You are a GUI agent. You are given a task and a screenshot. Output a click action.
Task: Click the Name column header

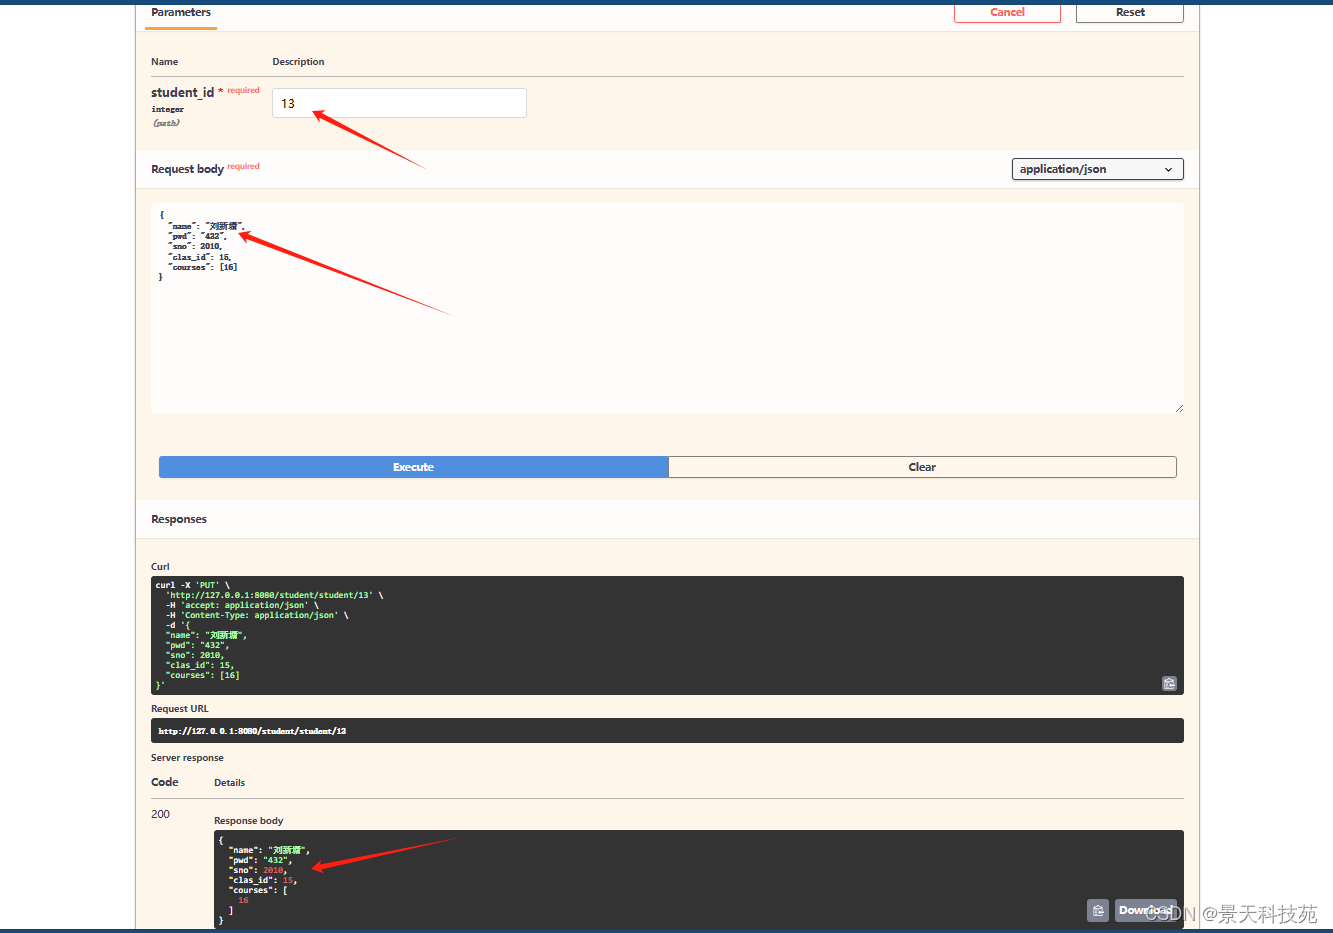164,62
